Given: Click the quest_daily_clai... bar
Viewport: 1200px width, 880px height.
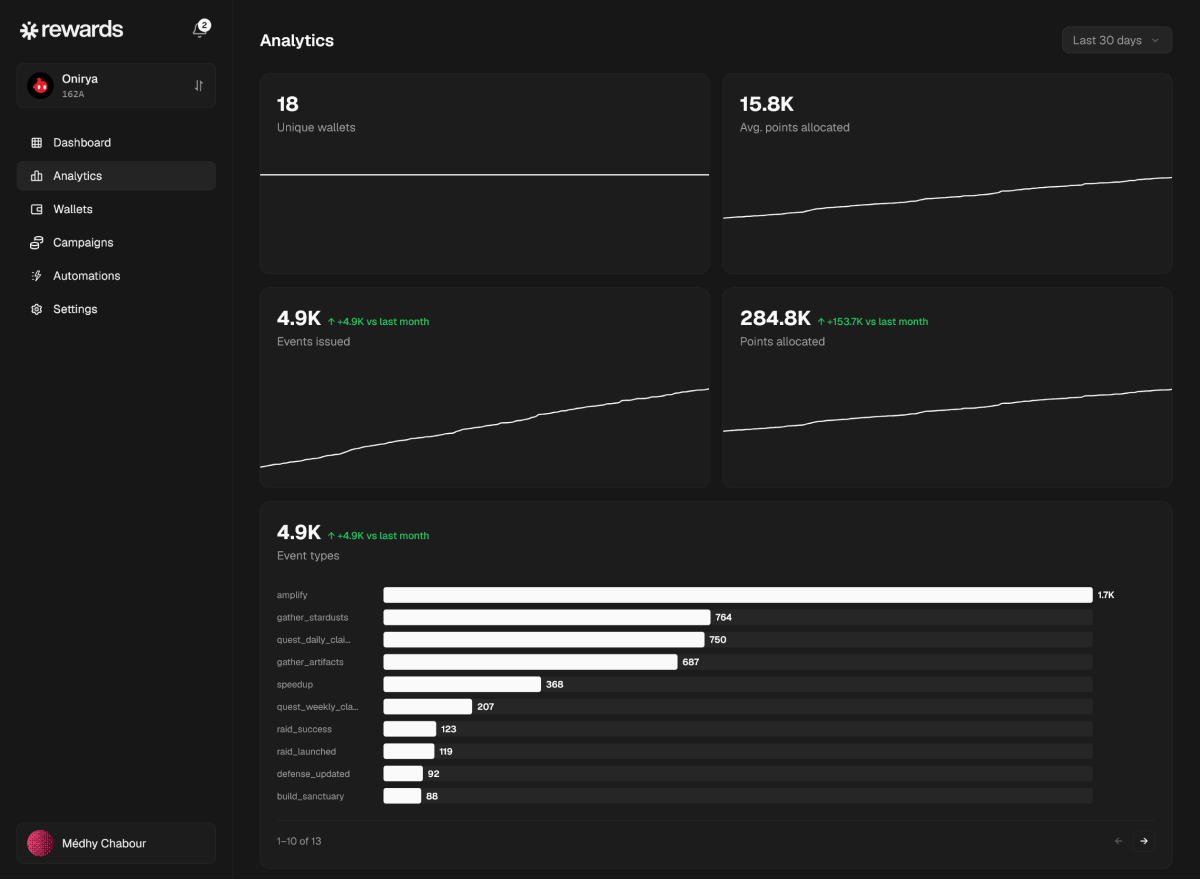Looking at the screenshot, I should click(x=544, y=639).
